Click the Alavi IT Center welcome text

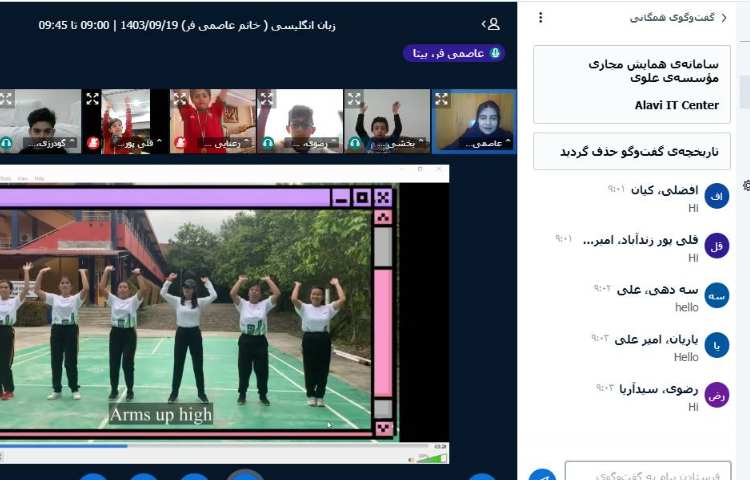point(676,105)
